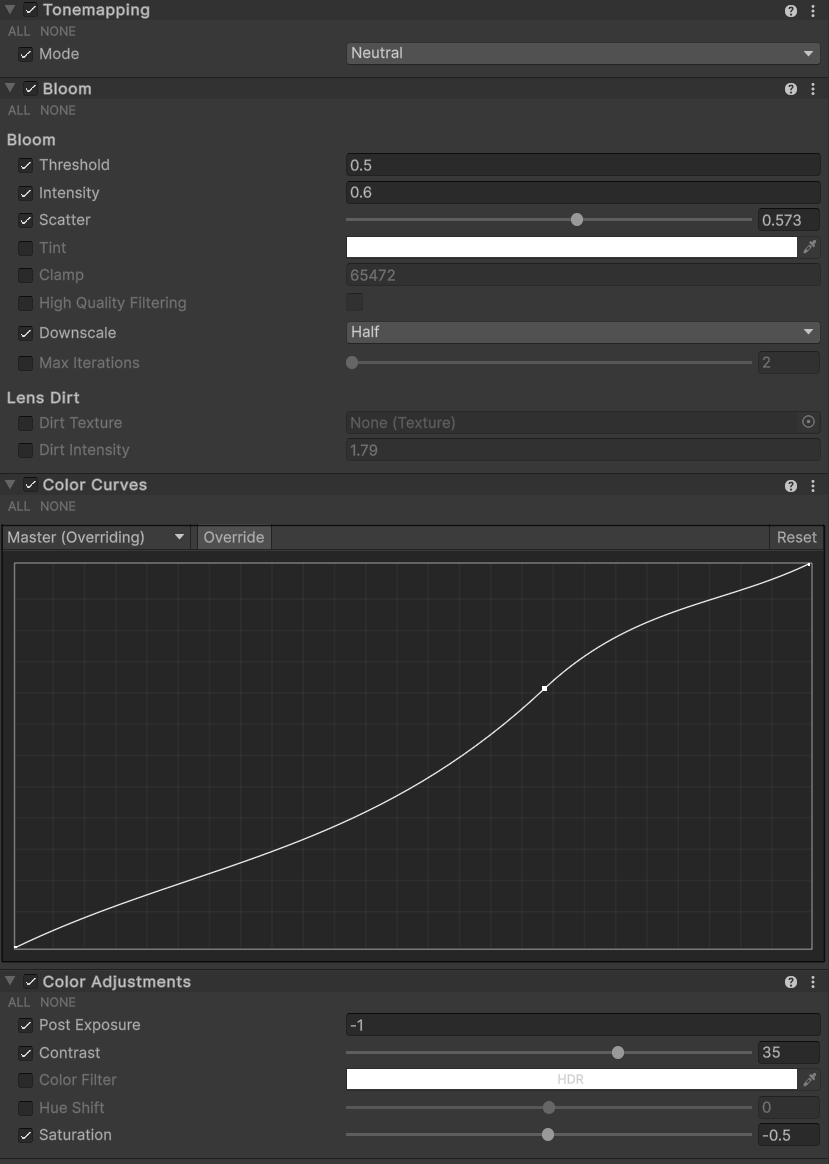829x1164 pixels.
Task: Disable the Color Adjustments override
Action: 30,981
